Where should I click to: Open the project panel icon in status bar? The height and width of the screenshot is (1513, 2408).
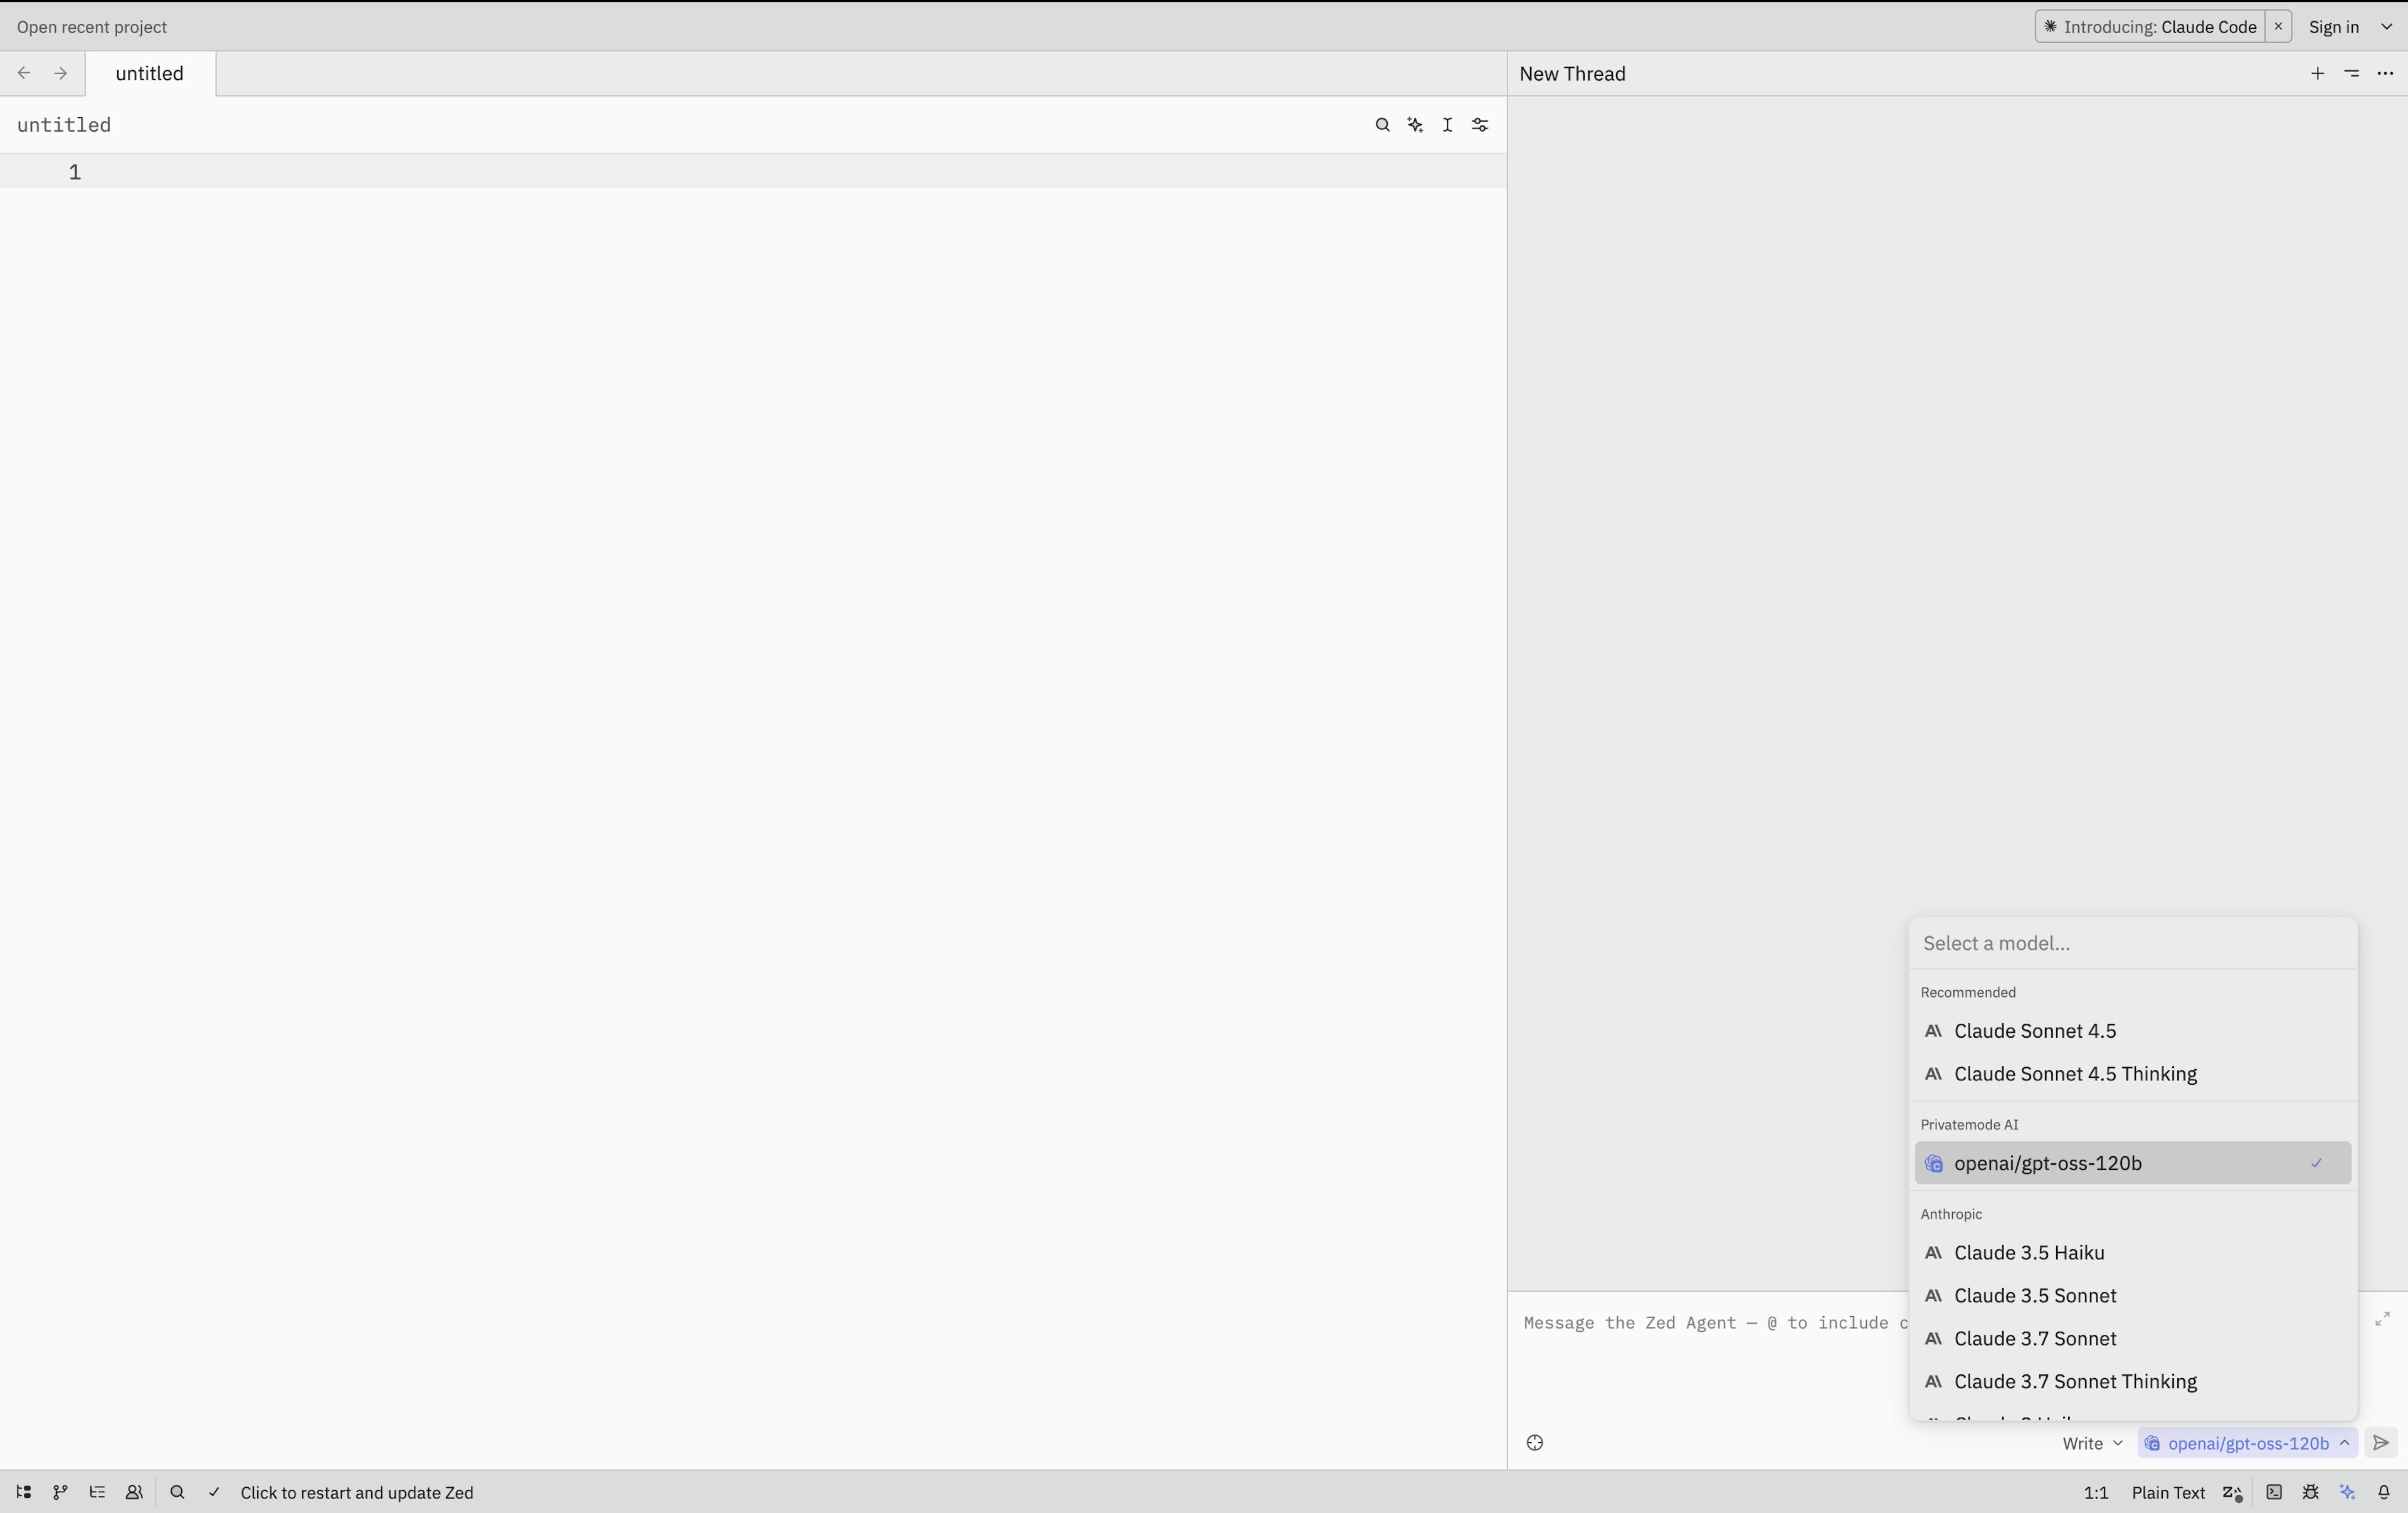(x=23, y=1492)
